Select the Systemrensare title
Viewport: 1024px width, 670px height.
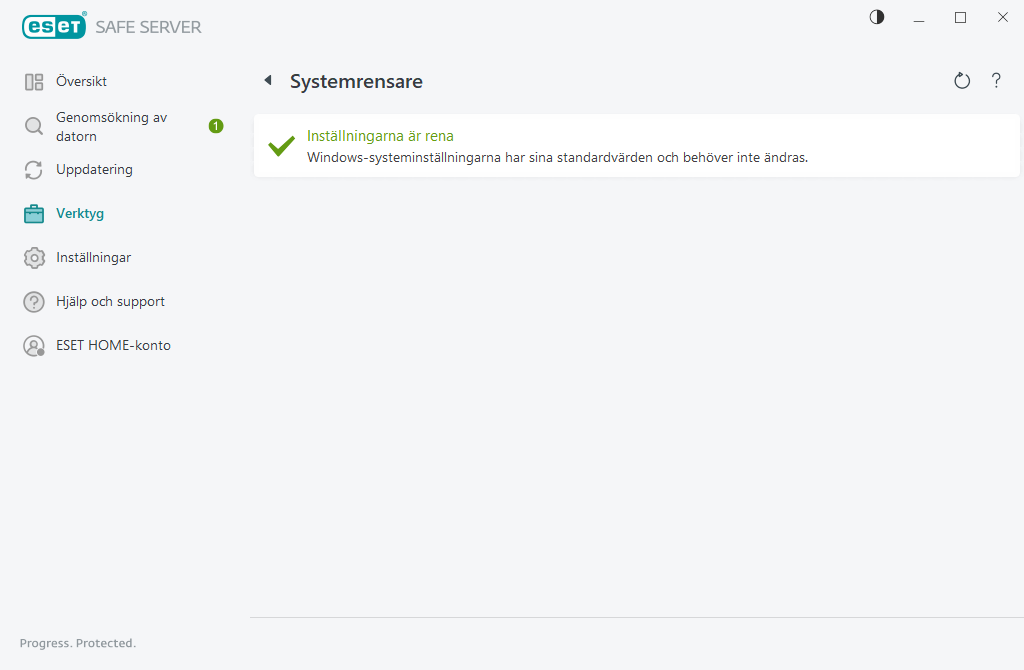[355, 81]
